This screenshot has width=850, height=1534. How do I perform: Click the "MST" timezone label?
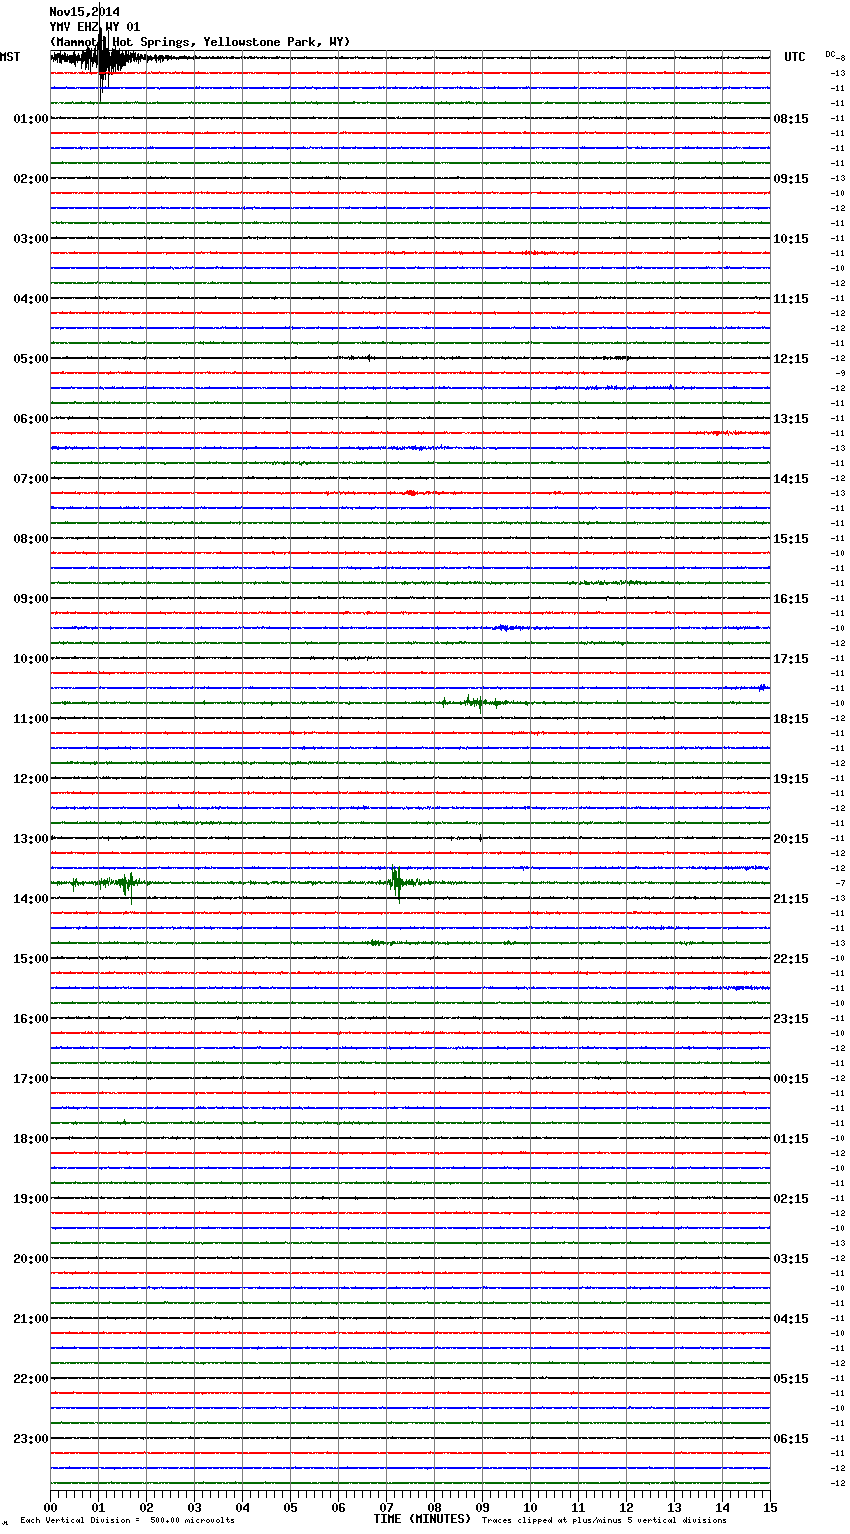[x=10, y=57]
